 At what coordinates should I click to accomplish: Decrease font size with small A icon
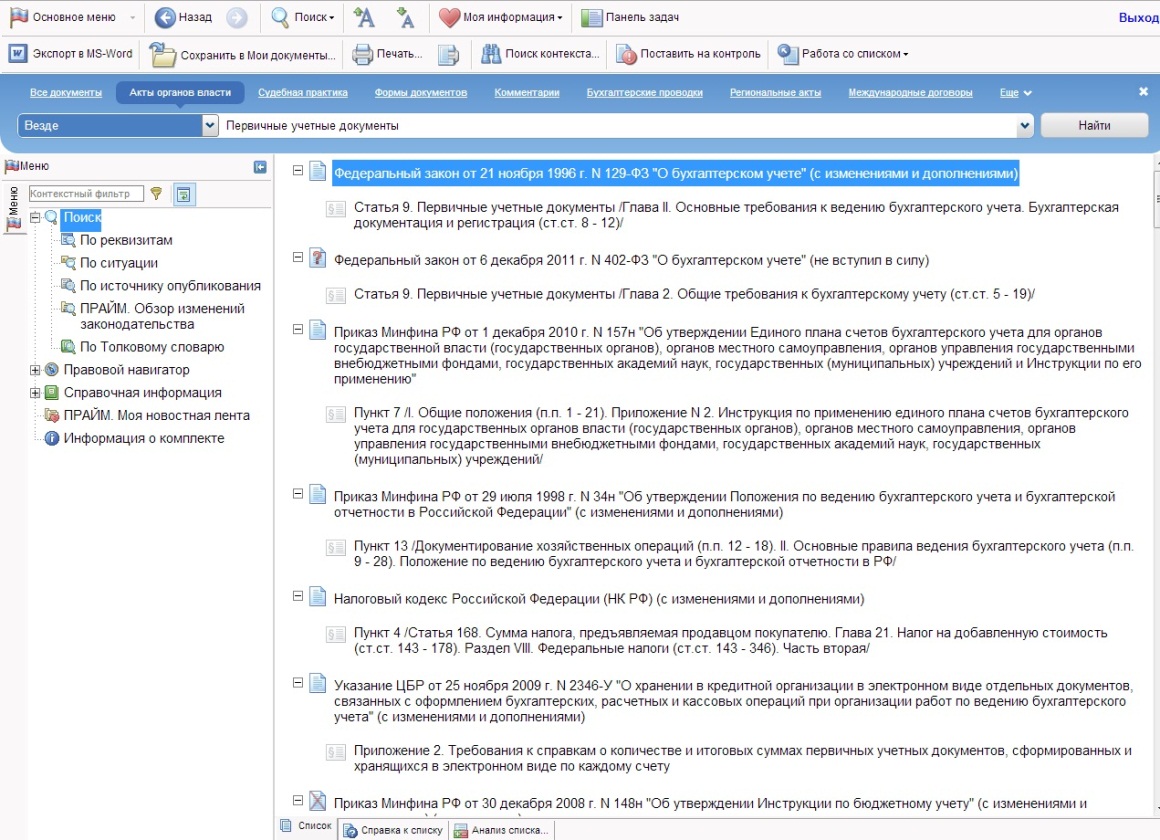click(405, 17)
